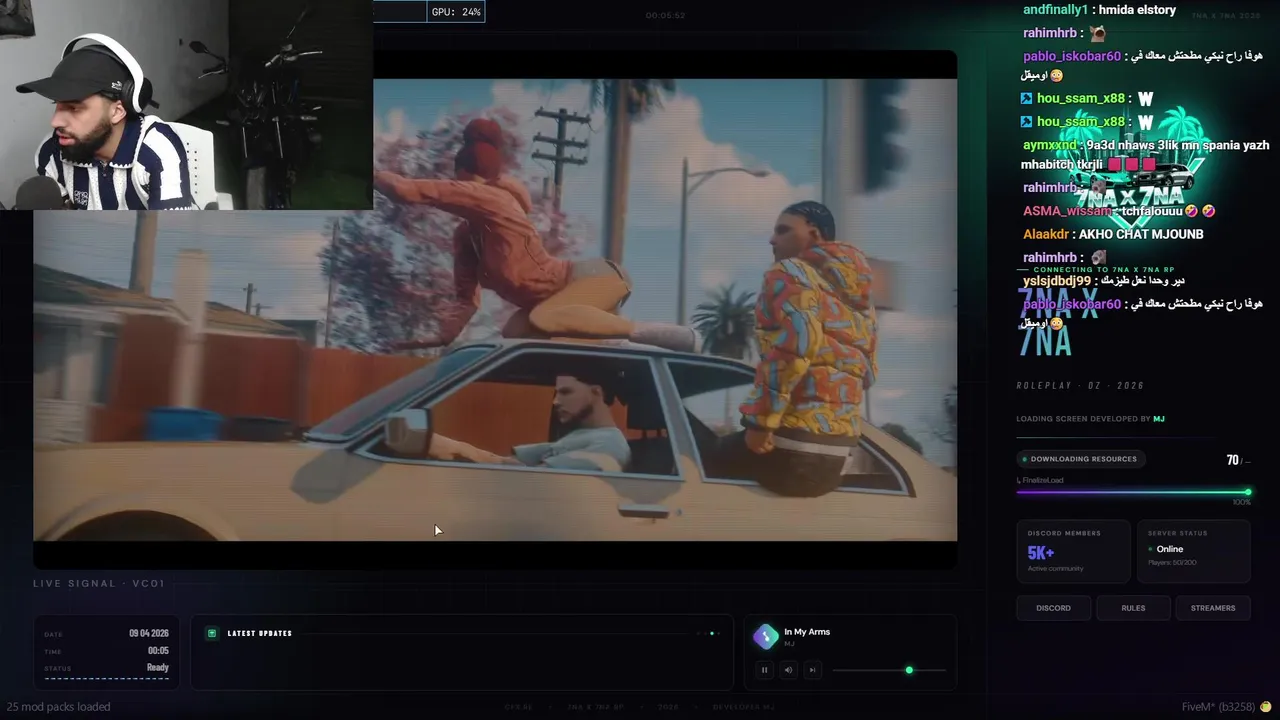Click first hou_ssam_x88 chat badge icon
The image size is (1280, 720).
[1026, 98]
